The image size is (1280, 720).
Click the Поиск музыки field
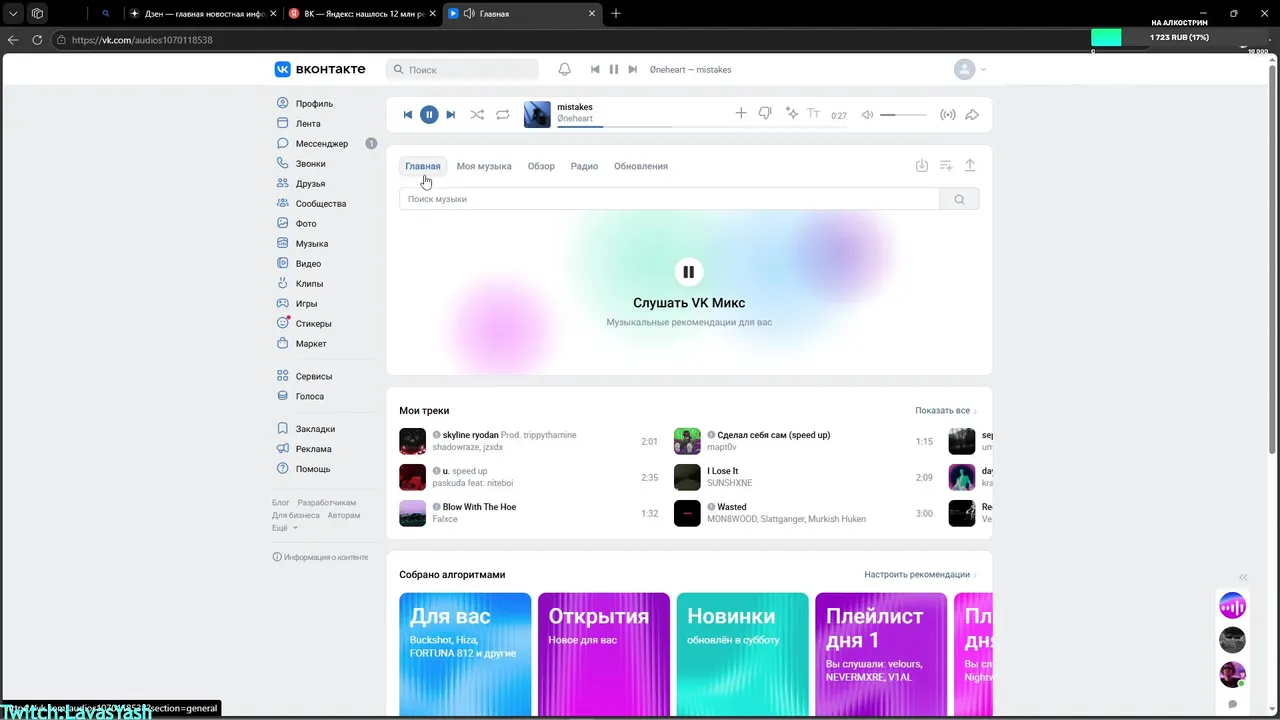(x=669, y=199)
